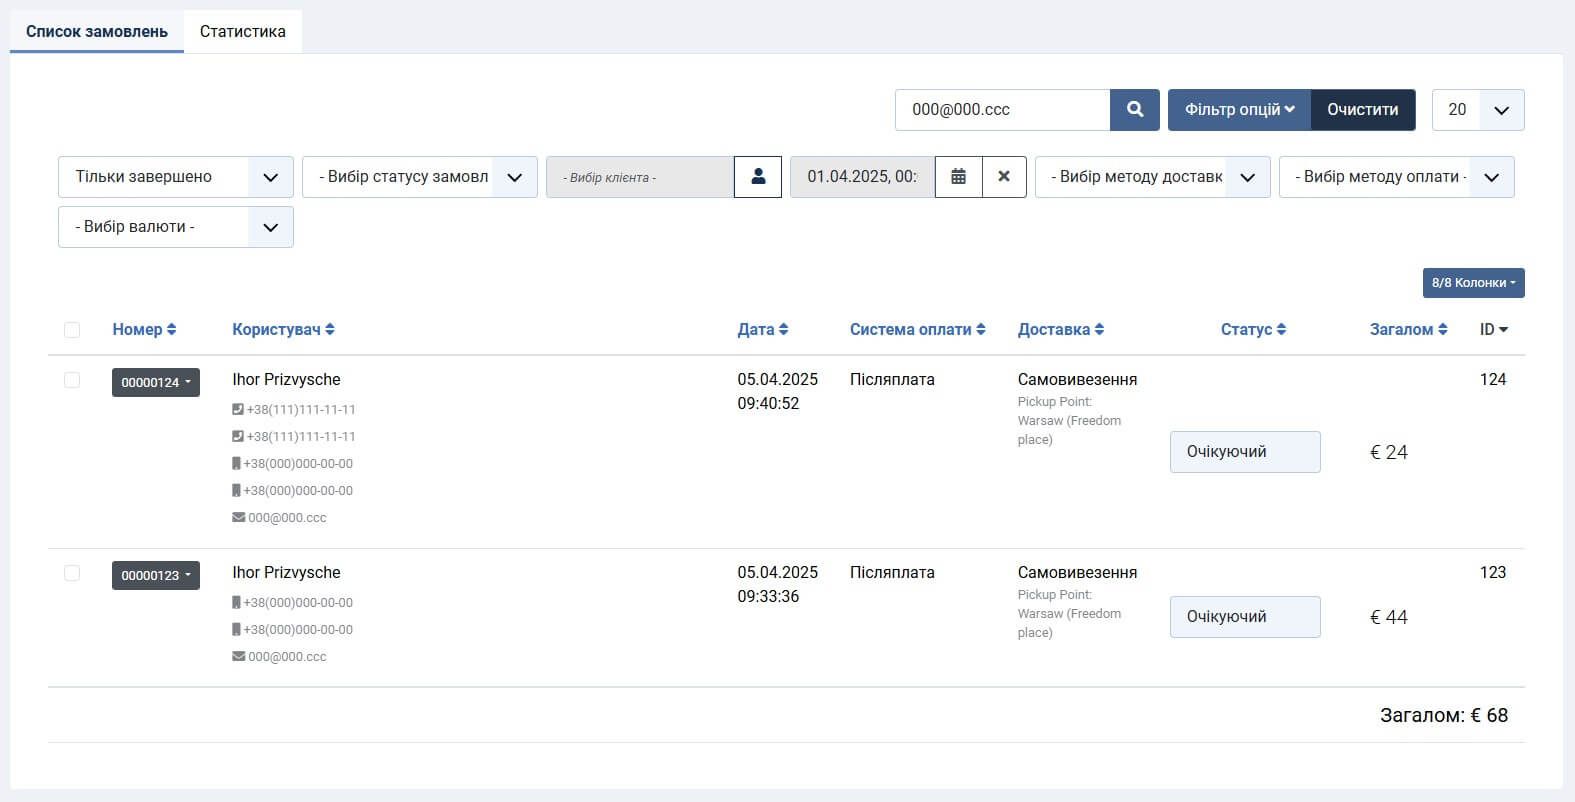This screenshot has height=802, width=1575.
Task: Open client picker with user icon
Action: click(758, 177)
